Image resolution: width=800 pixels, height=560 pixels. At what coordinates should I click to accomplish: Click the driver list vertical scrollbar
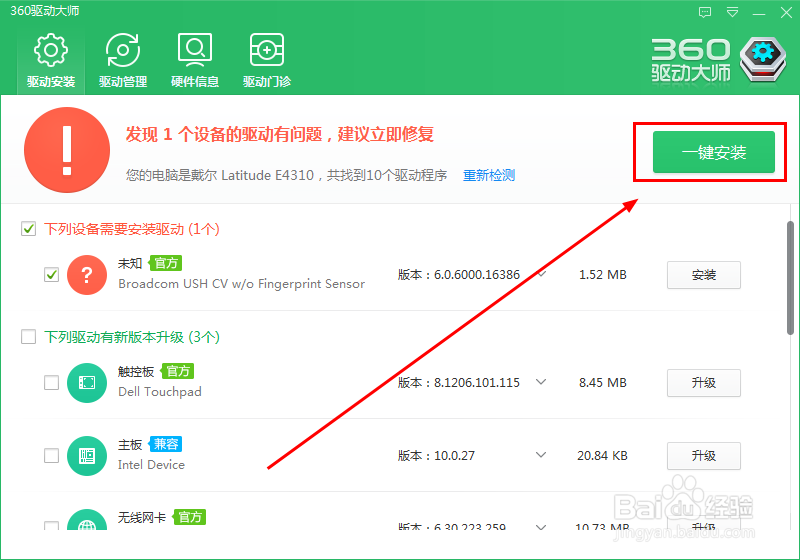click(x=790, y=278)
